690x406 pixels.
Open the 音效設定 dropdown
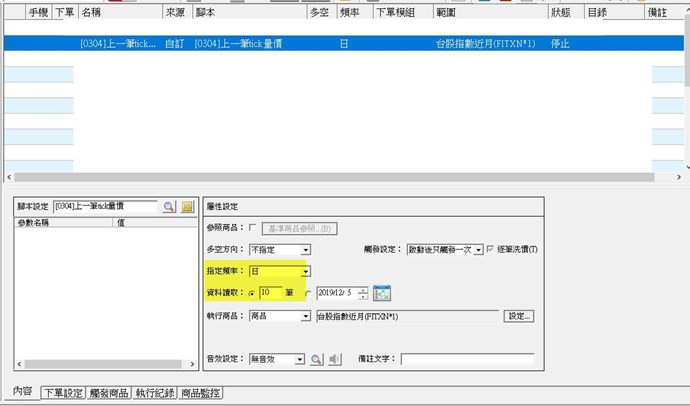tap(299, 359)
